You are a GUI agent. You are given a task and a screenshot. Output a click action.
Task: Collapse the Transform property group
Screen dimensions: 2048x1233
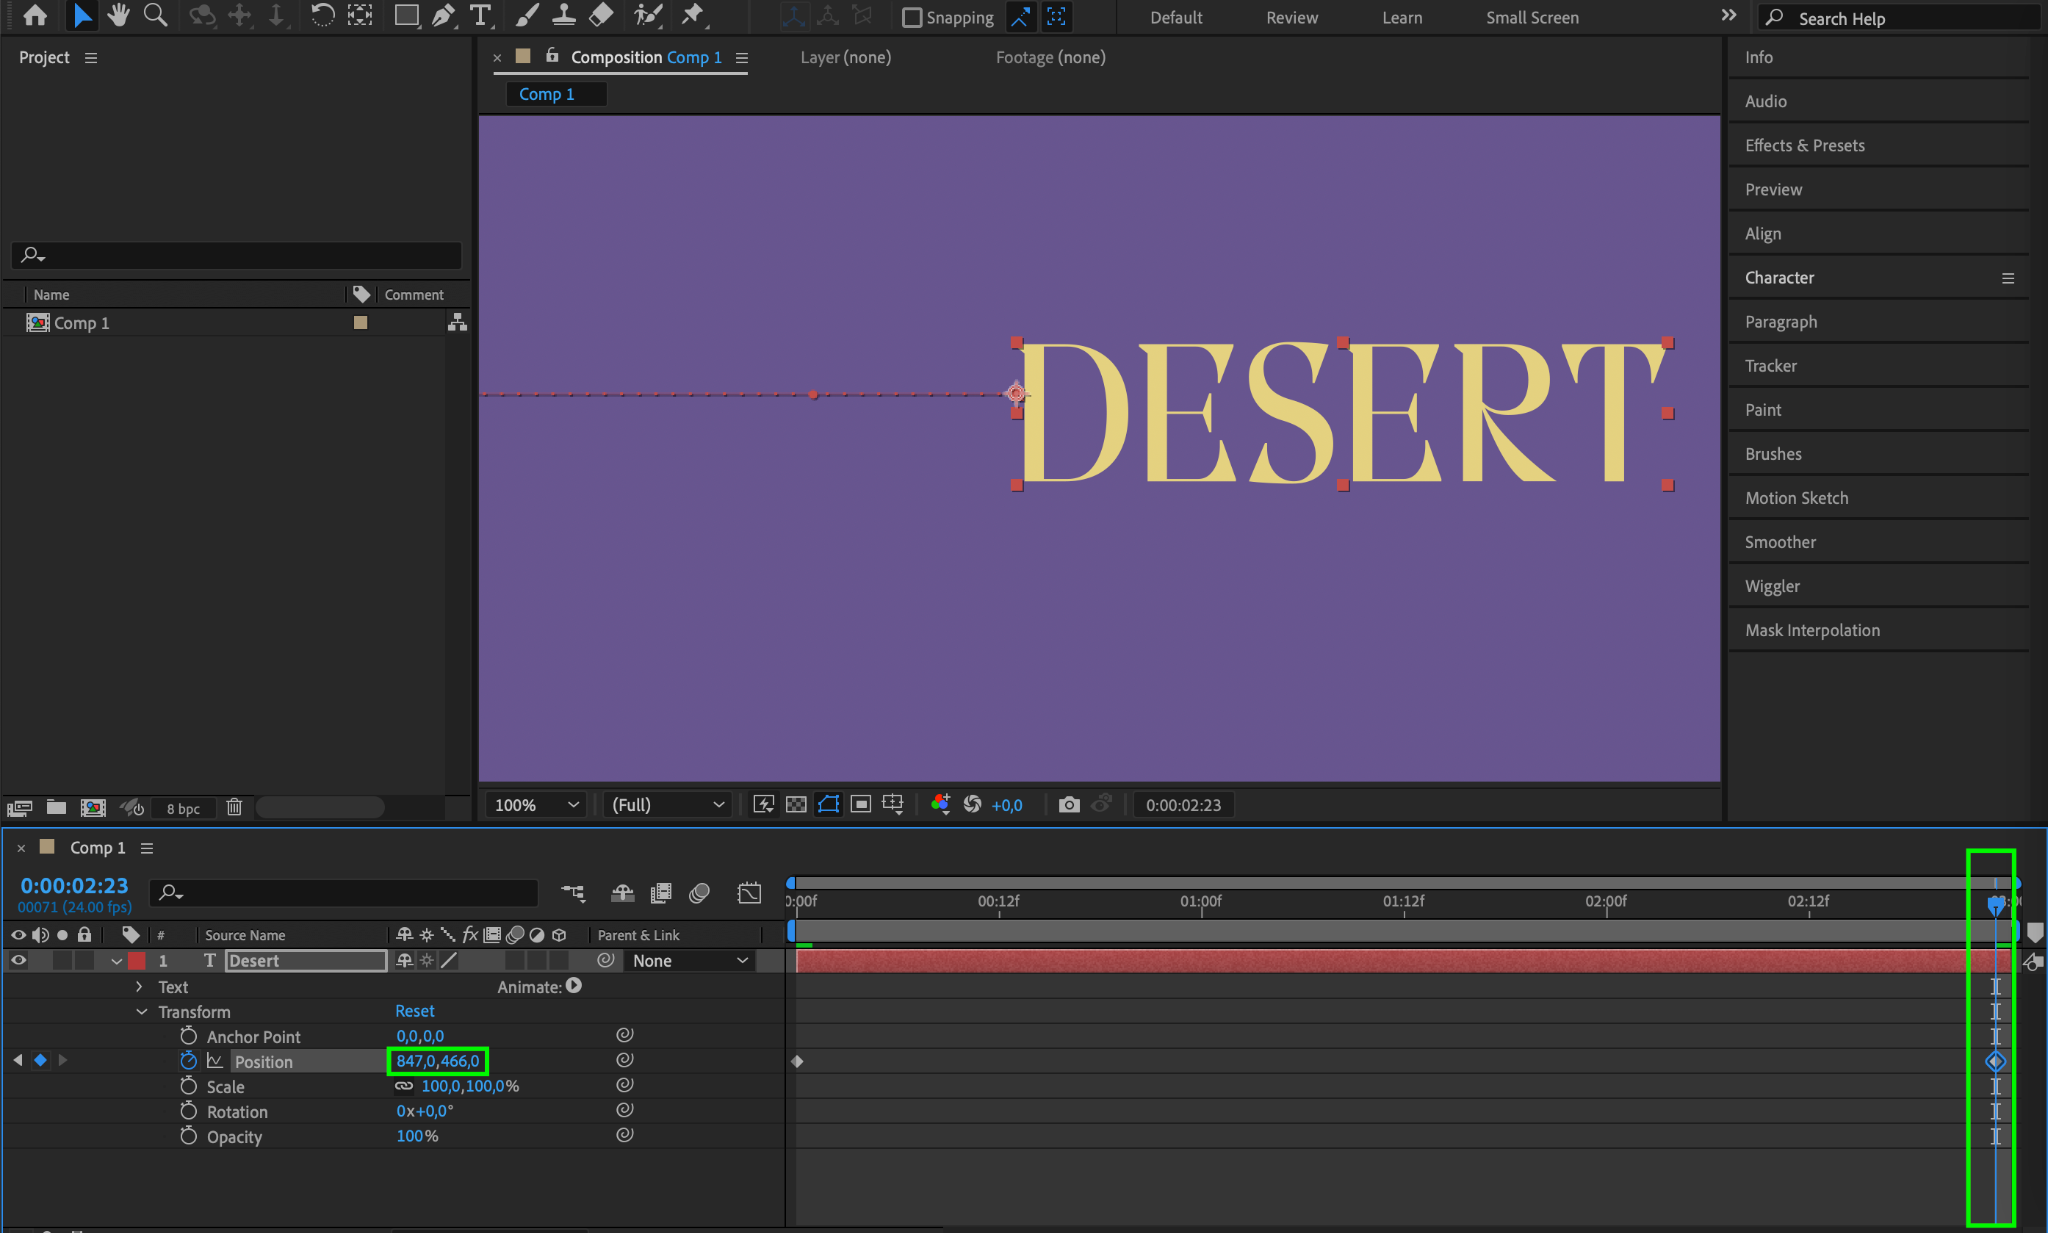141,1012
